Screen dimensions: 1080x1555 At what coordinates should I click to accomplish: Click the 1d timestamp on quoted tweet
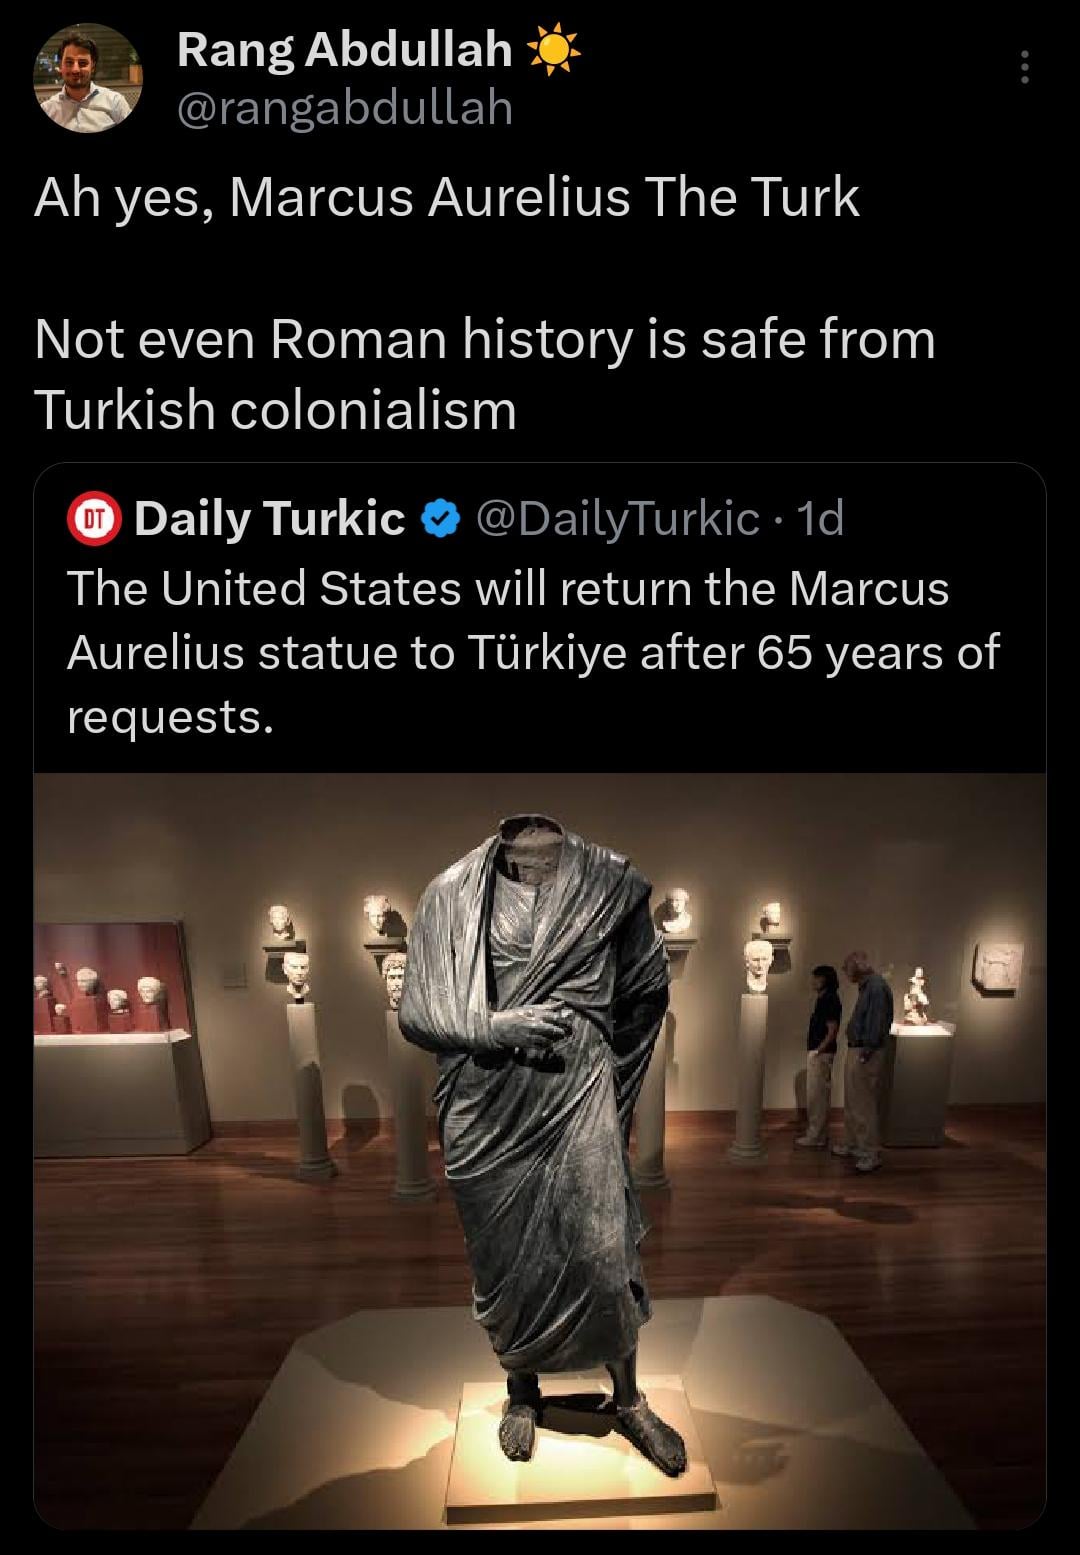[x=817, y=518]
